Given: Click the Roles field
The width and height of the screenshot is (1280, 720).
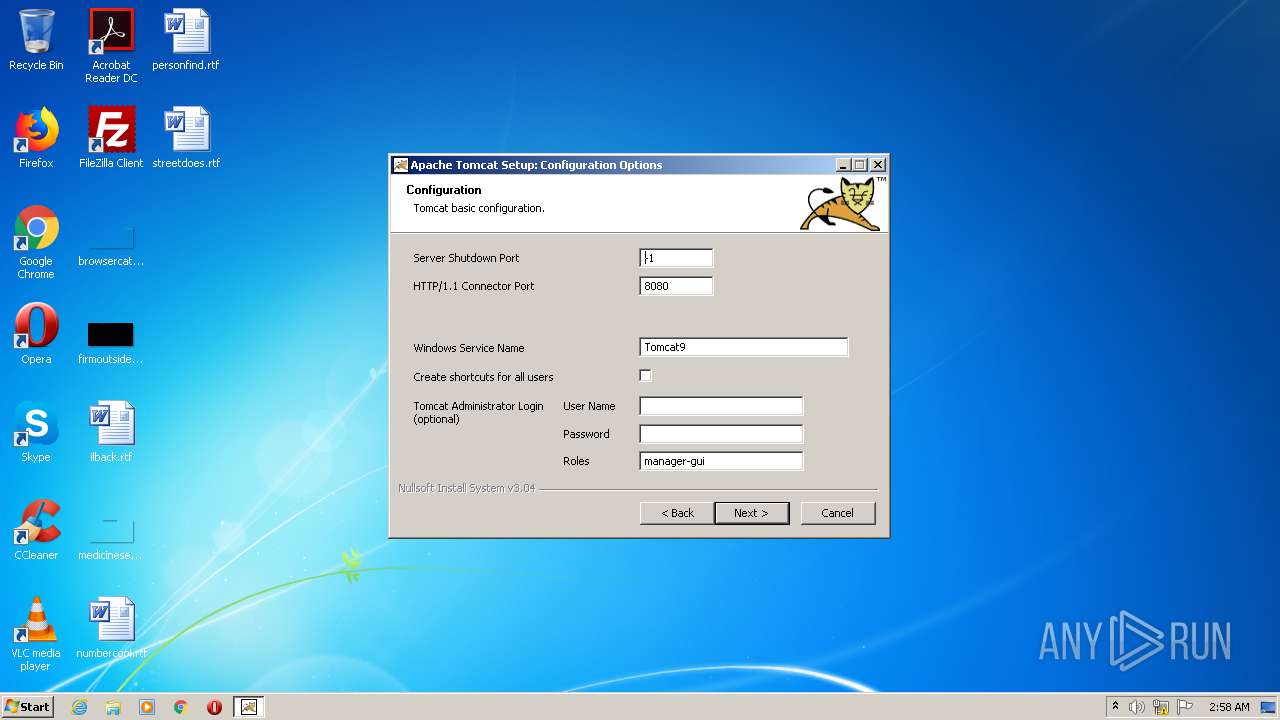Looking at the screenshot, I should (x=721, y=461).
